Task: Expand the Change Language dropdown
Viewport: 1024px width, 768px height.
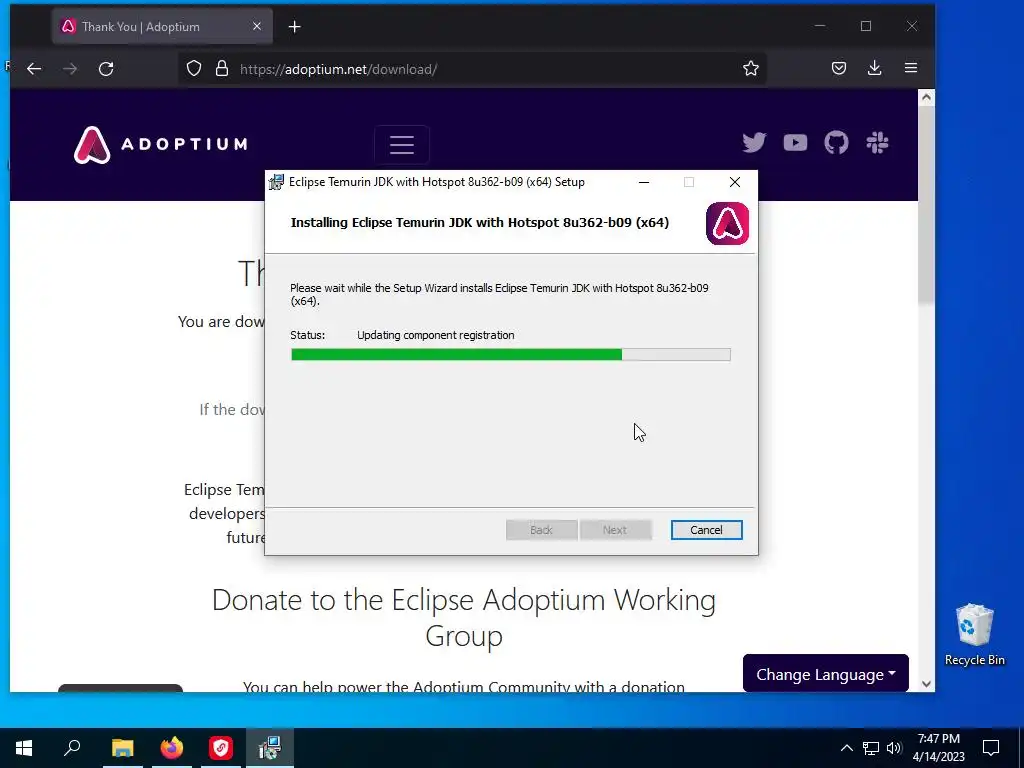Action: click(825, 674)
